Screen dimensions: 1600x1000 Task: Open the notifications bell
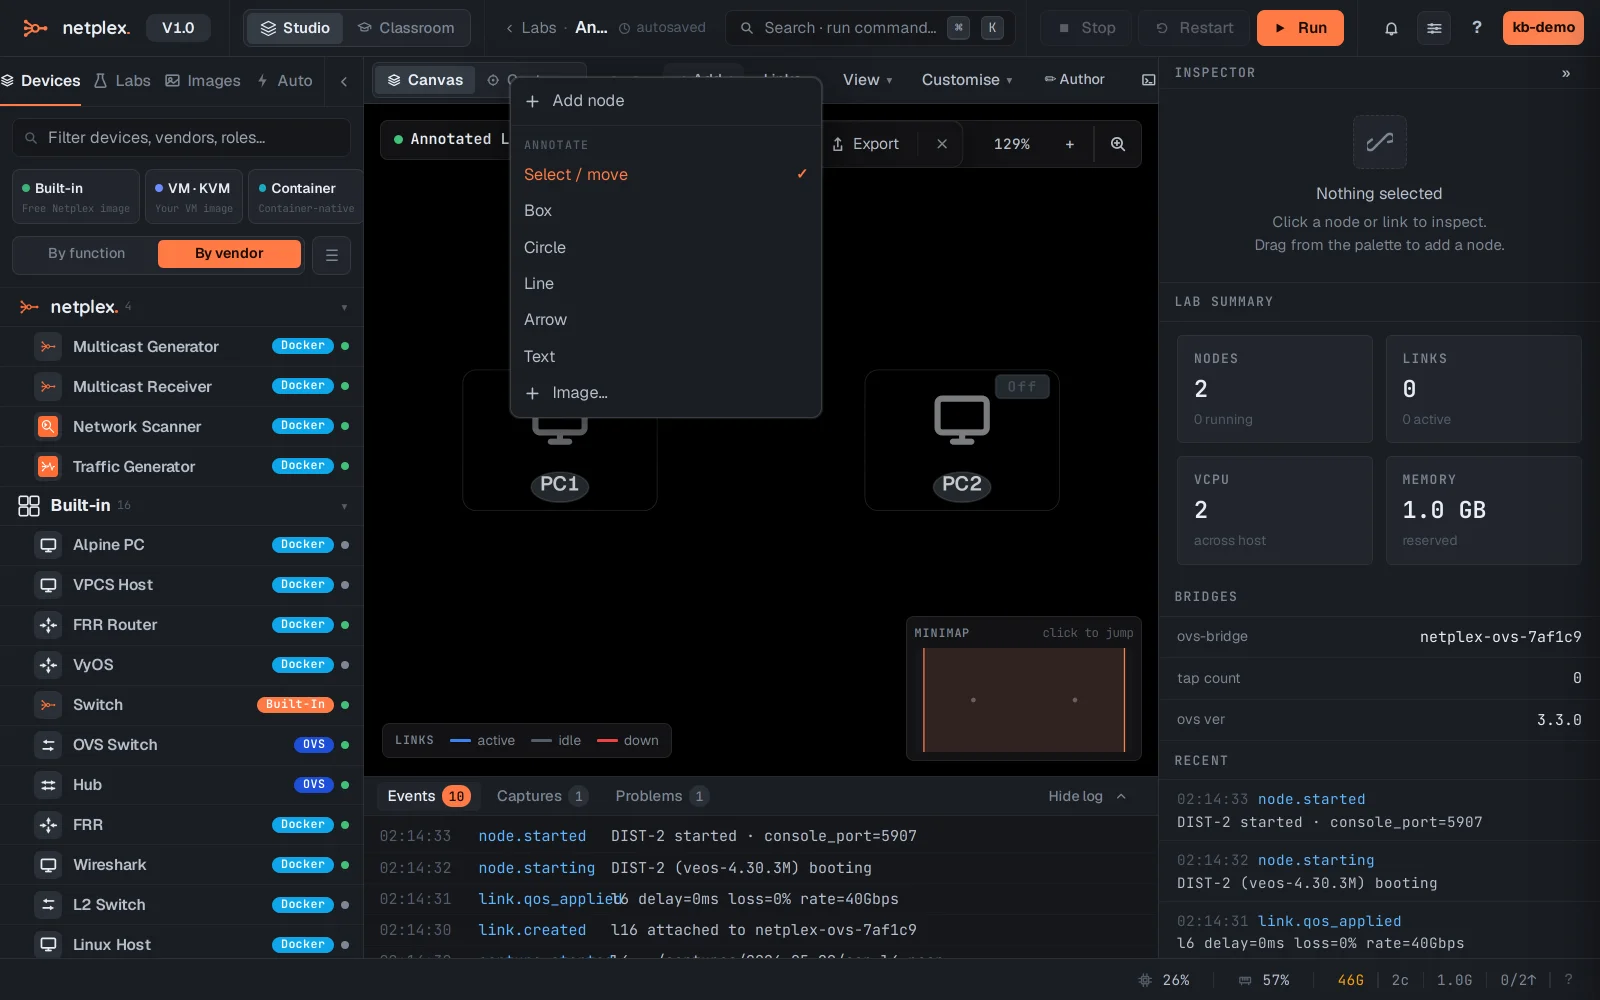(x=1391, y=28)
